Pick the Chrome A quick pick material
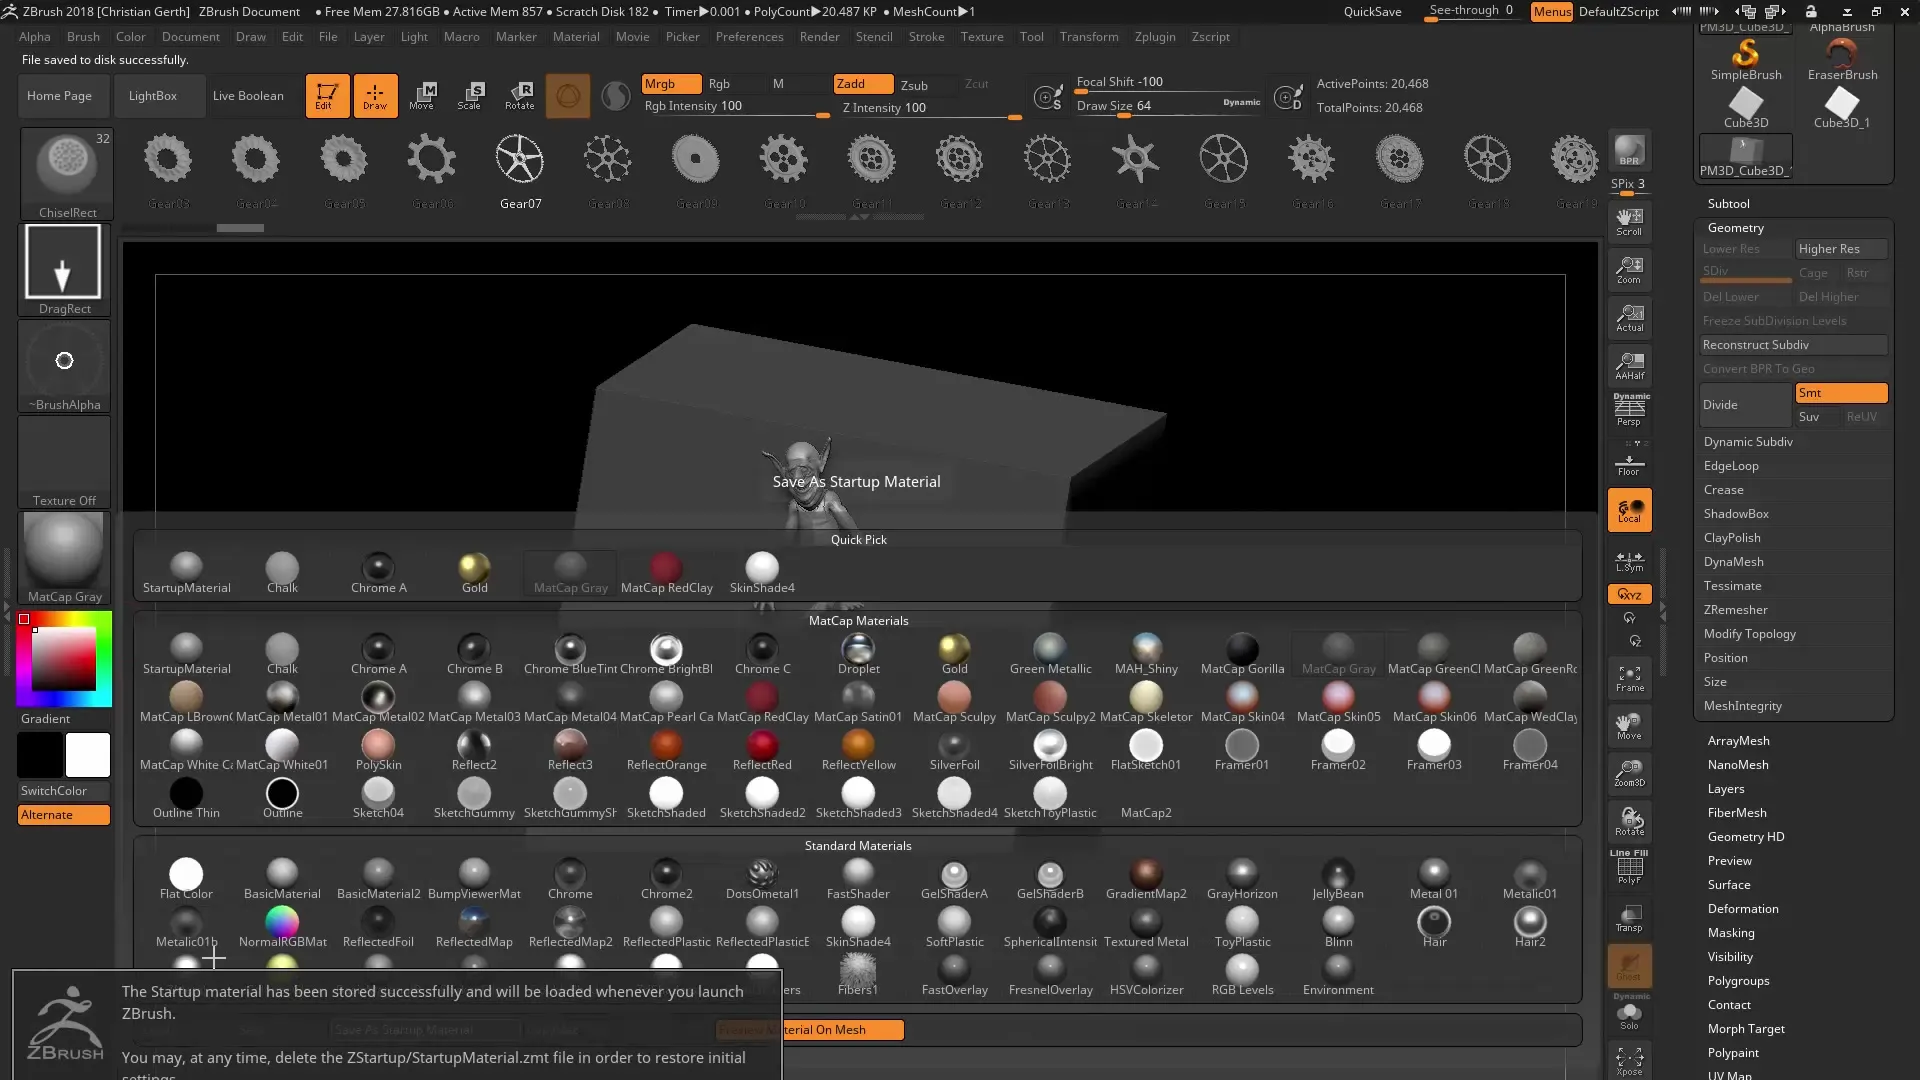 click(x=378, y=574)
